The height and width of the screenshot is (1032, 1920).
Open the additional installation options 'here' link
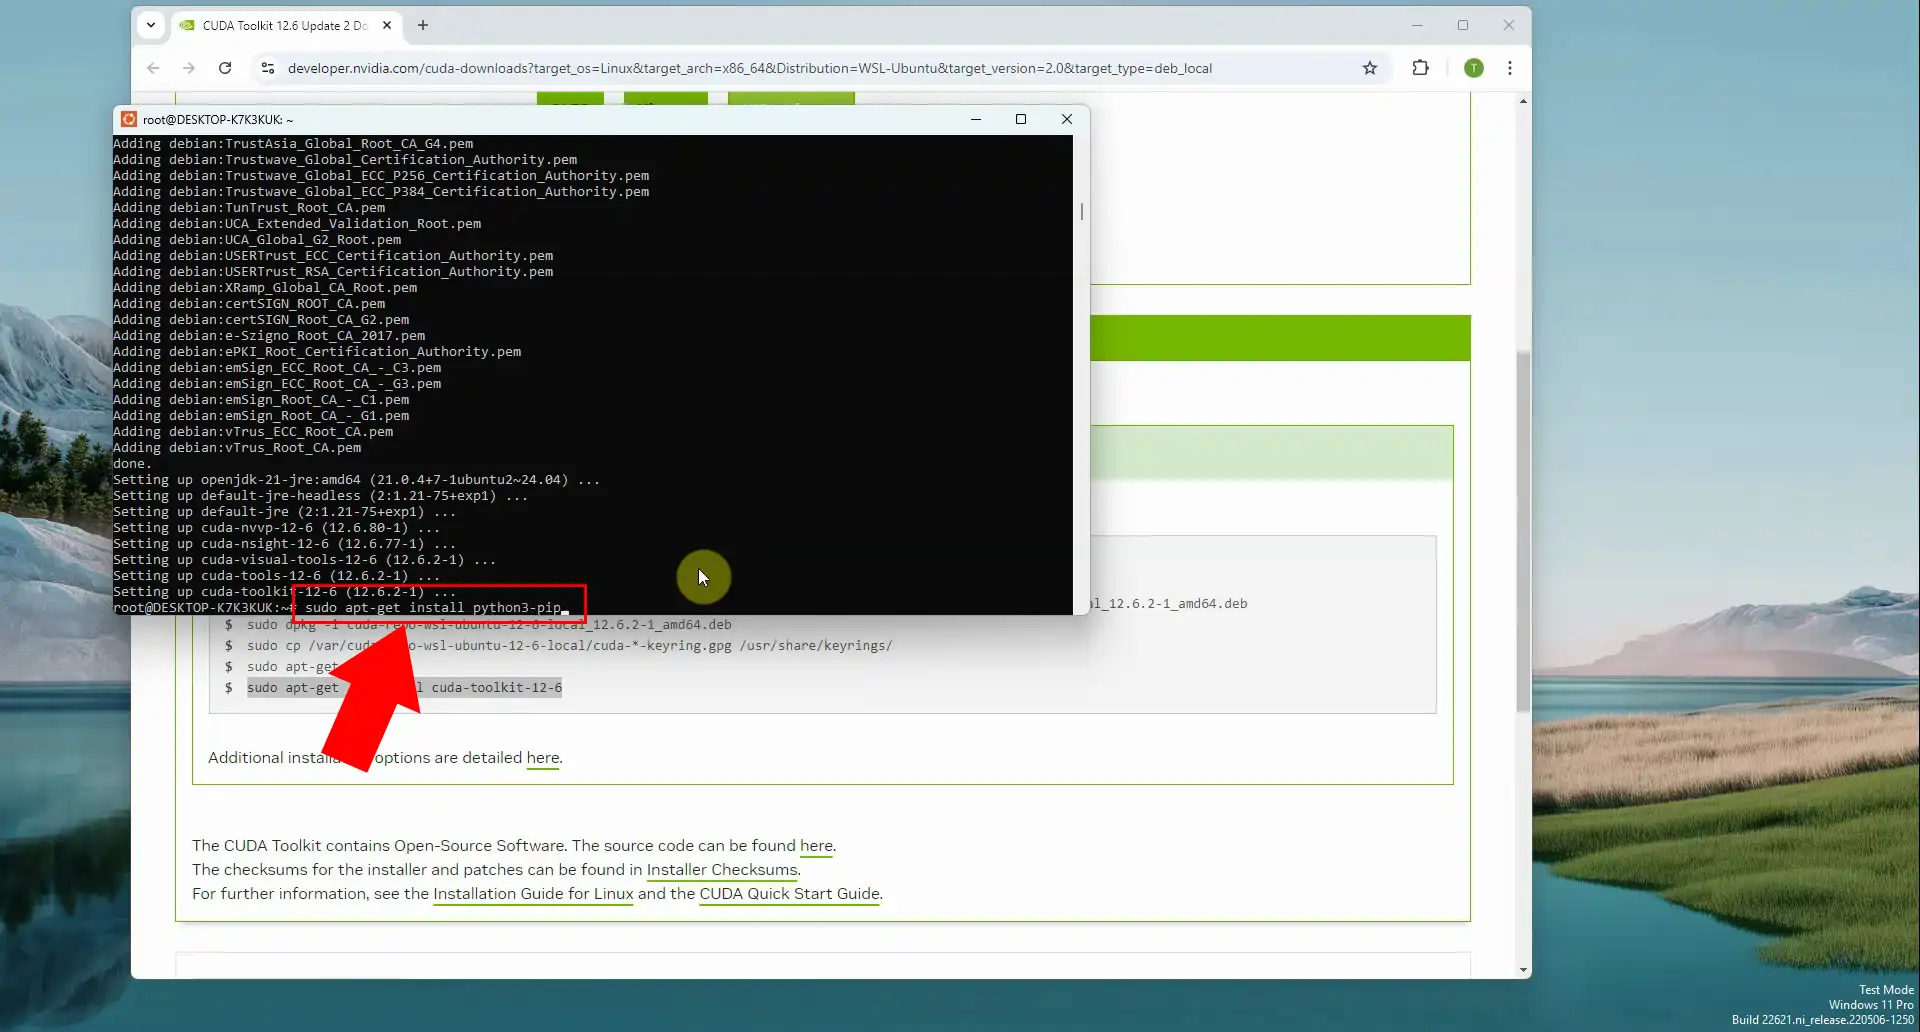(x=543, y=758)
